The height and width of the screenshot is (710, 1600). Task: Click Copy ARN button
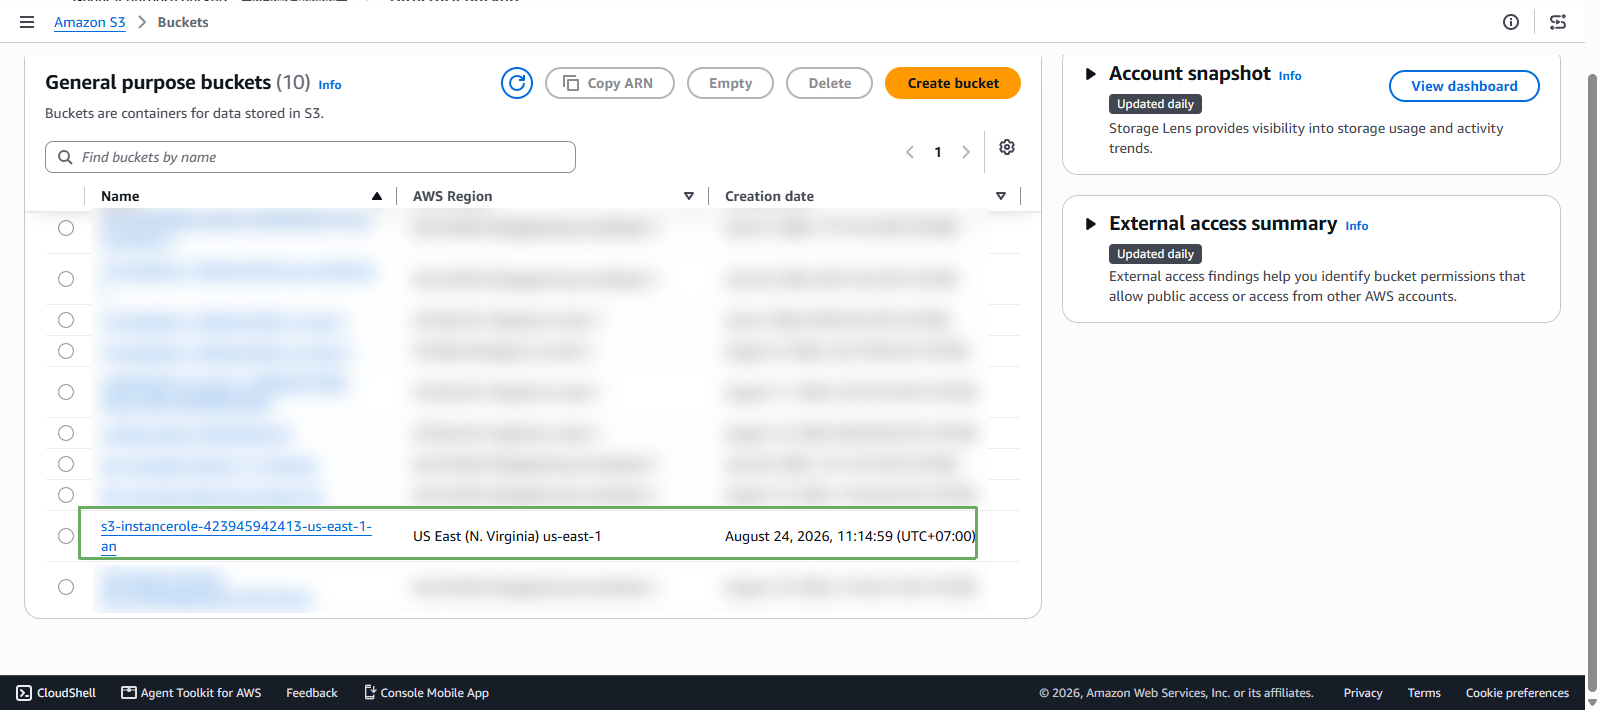pos(610,83)
